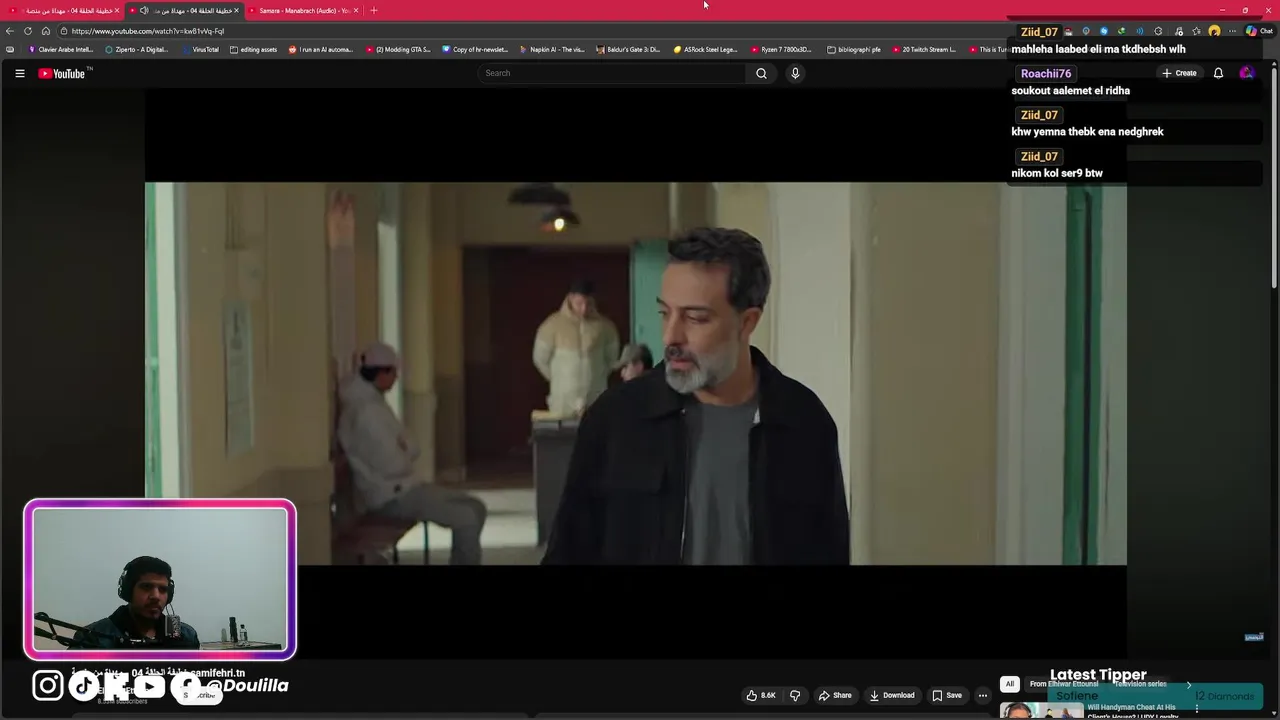Open VirusTotal bookmark
1280x720 pixels.
coord(200,49)
